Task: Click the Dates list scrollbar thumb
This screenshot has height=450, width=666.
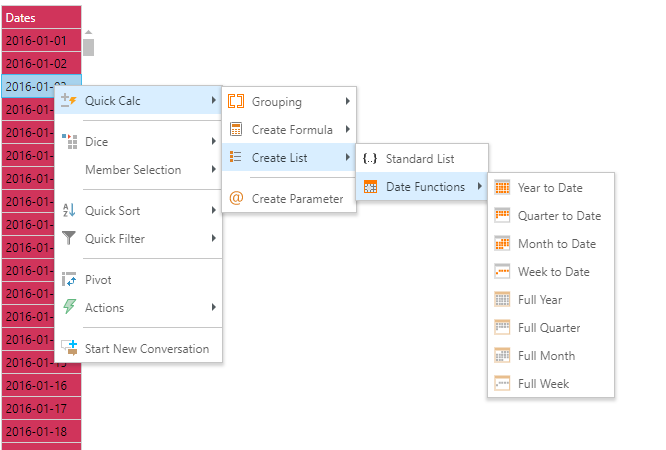Action: [88, 47]
